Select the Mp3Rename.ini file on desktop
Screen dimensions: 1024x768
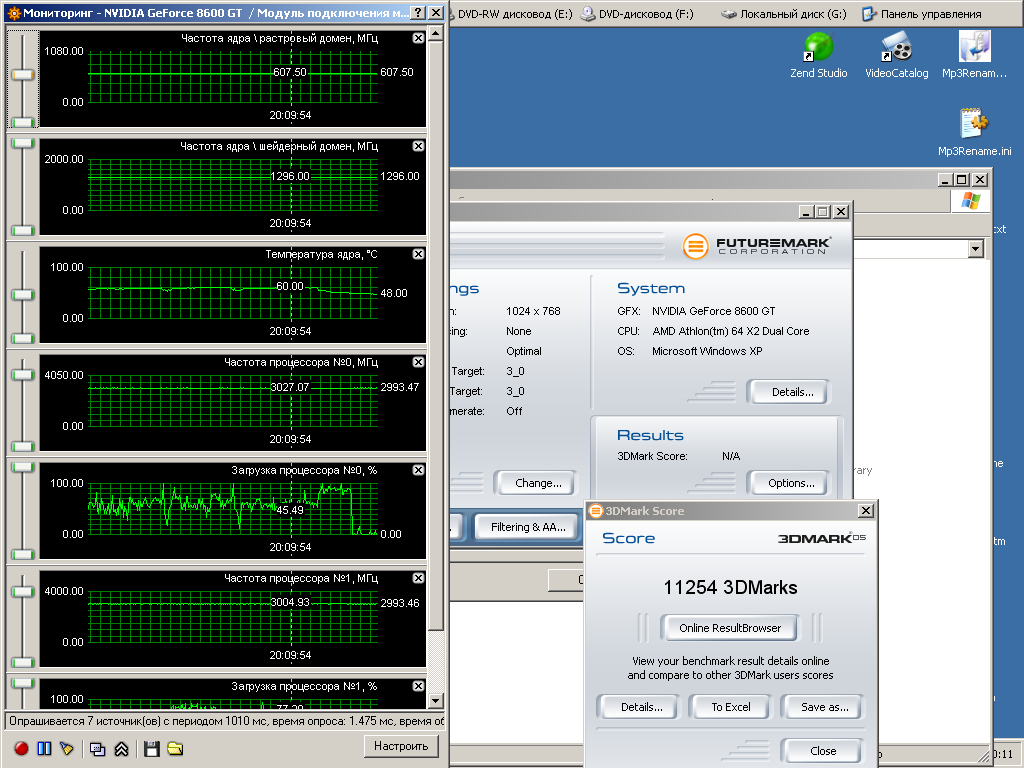[974, 133]
